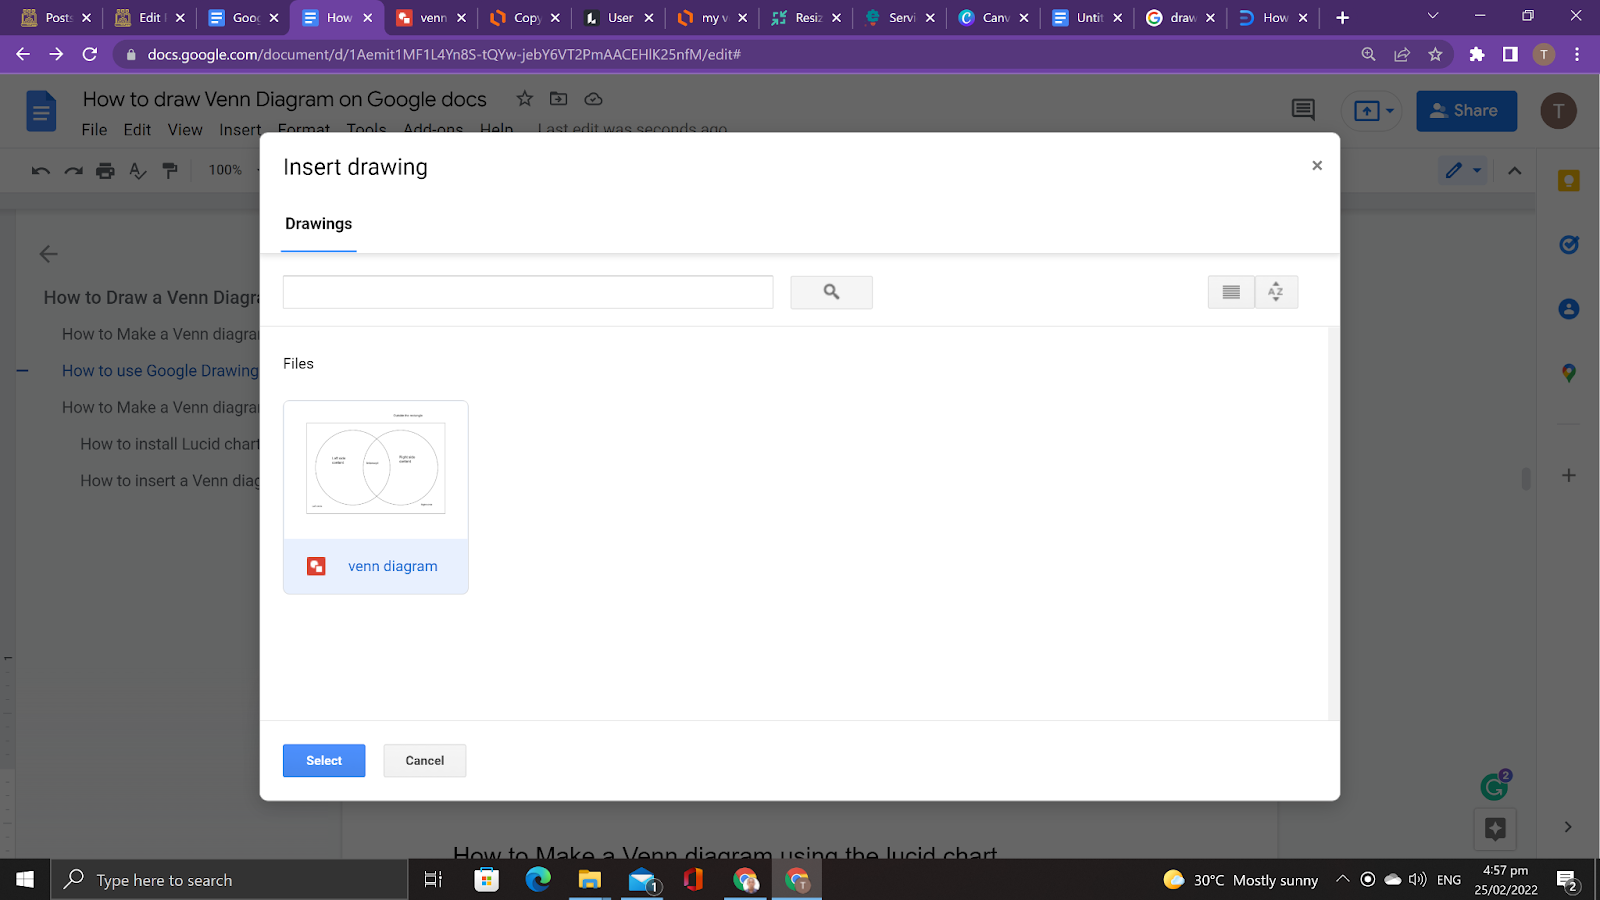Click the Share button
The width and height of the screenshot is (1600, 900).
1466,111
